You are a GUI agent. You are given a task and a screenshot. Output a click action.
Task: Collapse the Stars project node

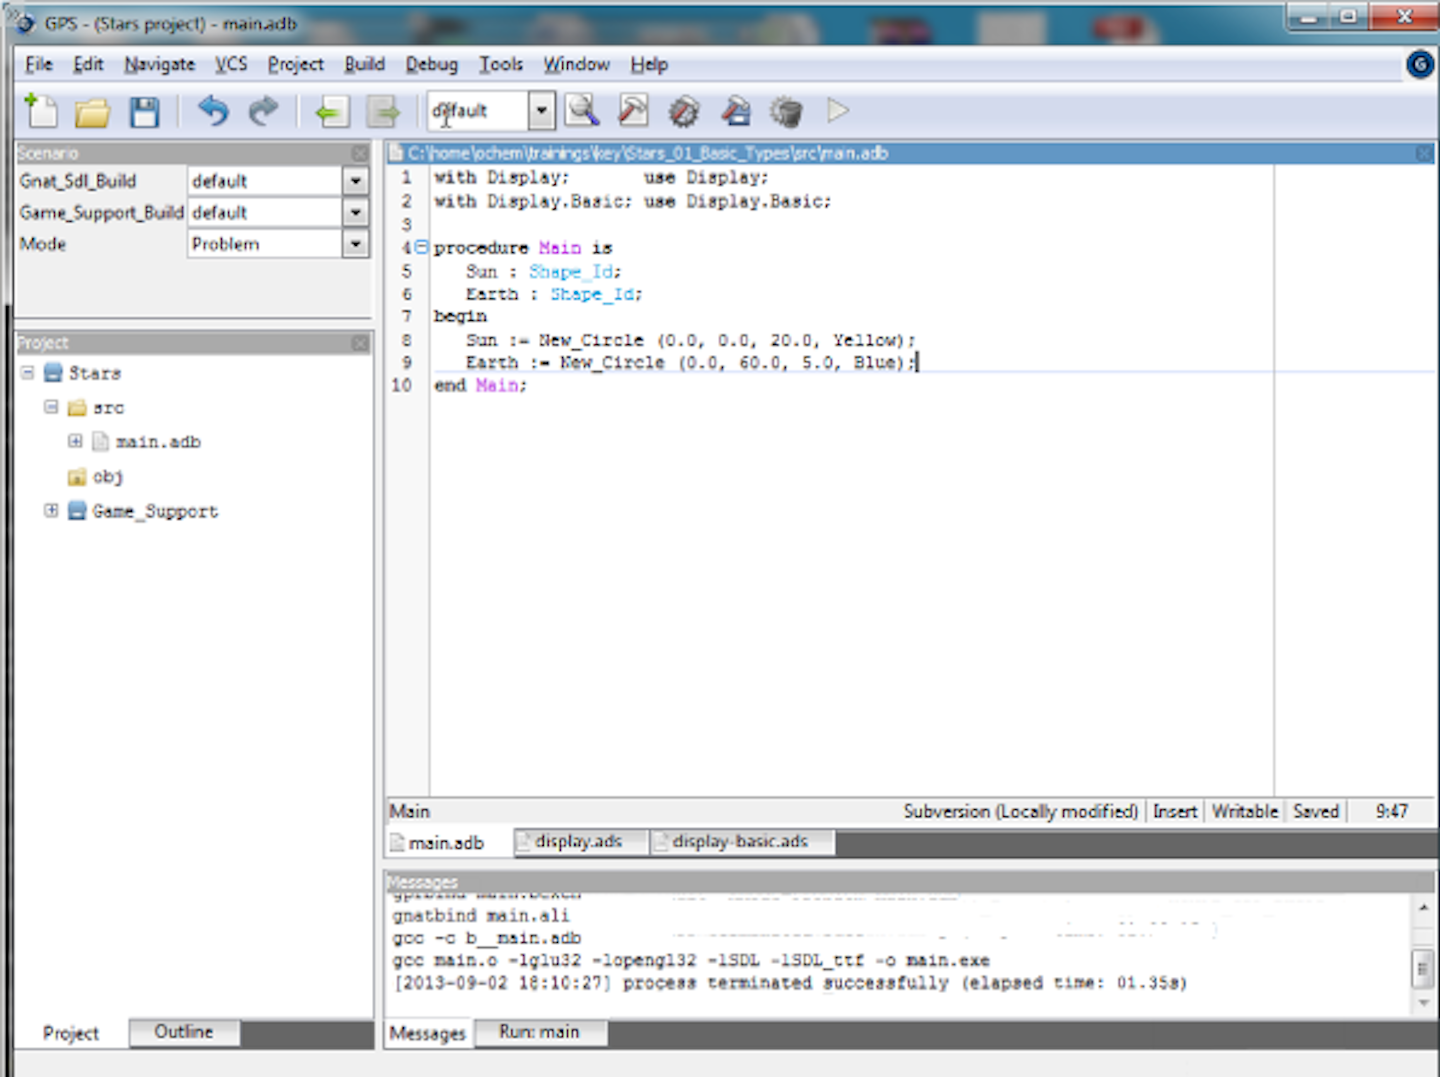[28, 373]
